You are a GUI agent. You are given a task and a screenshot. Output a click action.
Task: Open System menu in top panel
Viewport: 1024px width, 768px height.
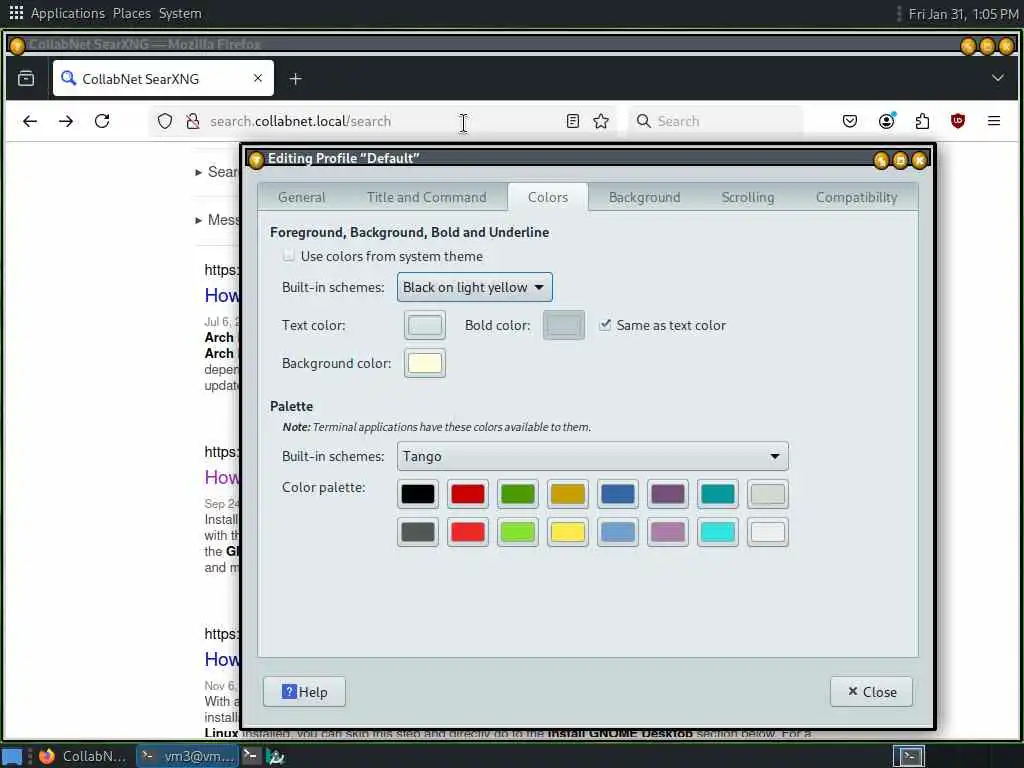coord(180,13)
